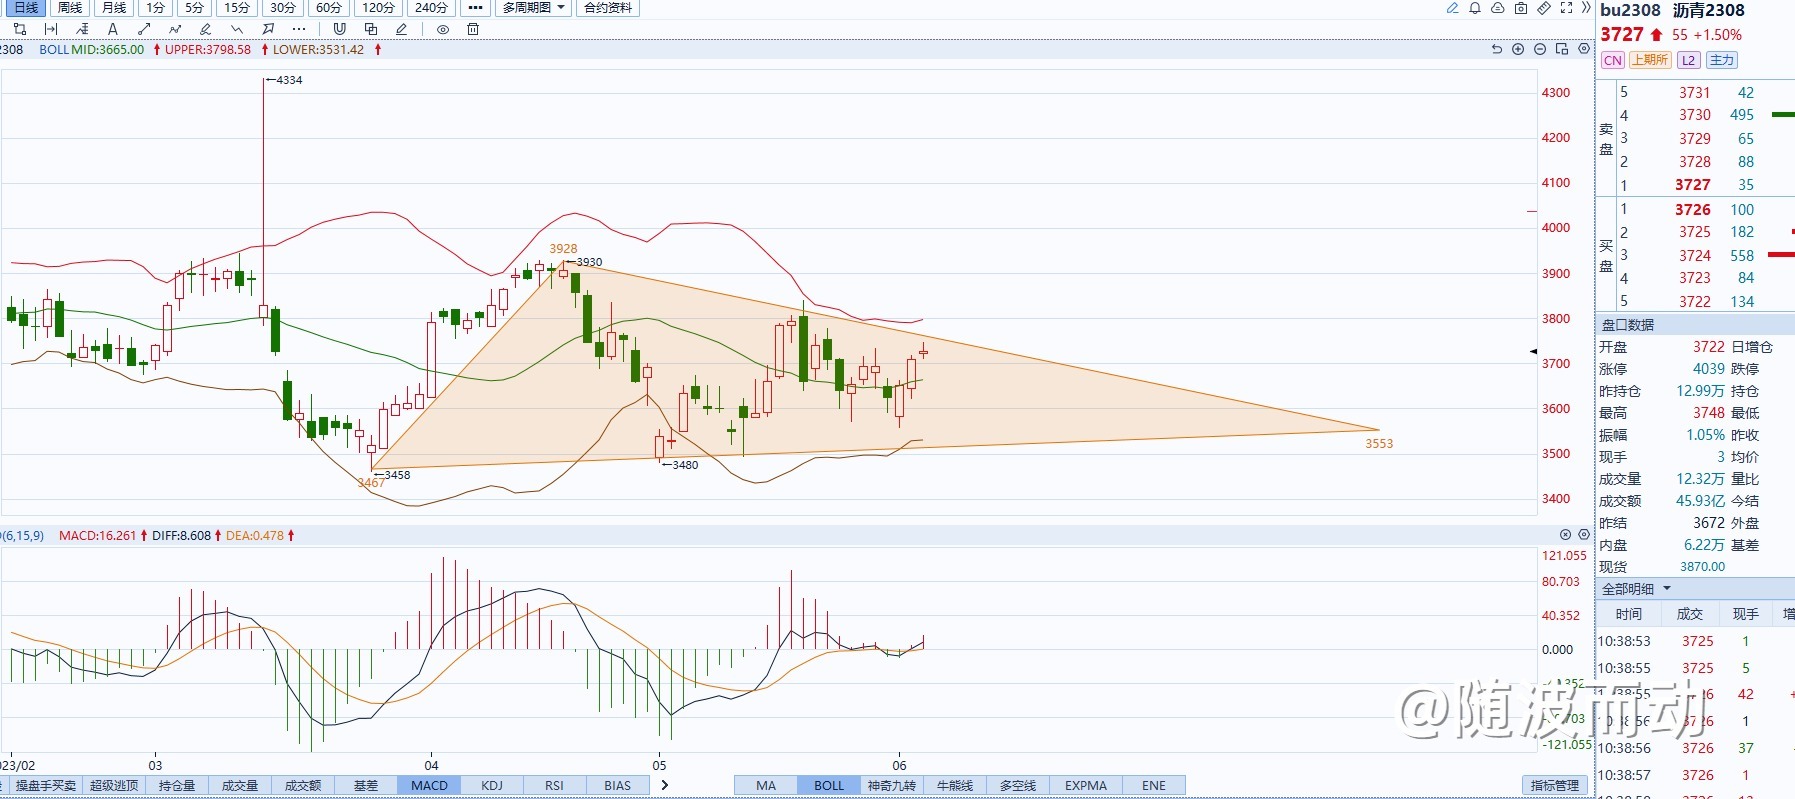Select the wave line drawing tool
The width and height of the screenshot is (1795, 799).
coord(237,29)
